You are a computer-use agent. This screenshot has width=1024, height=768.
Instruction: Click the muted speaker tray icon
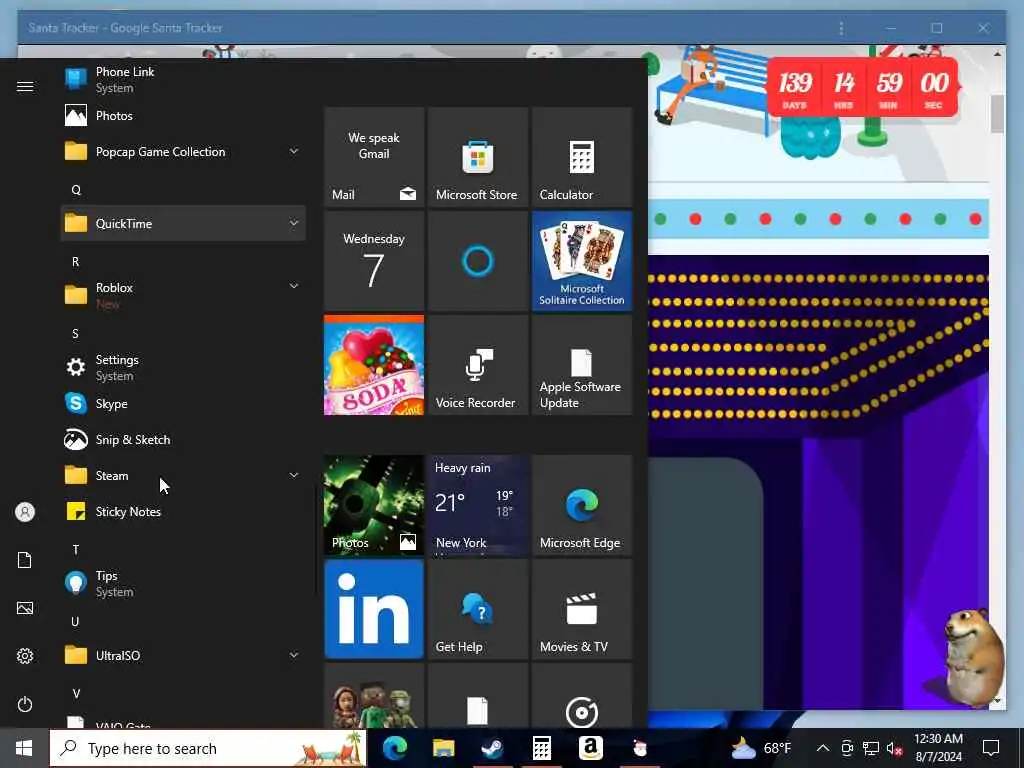point(895,748)
